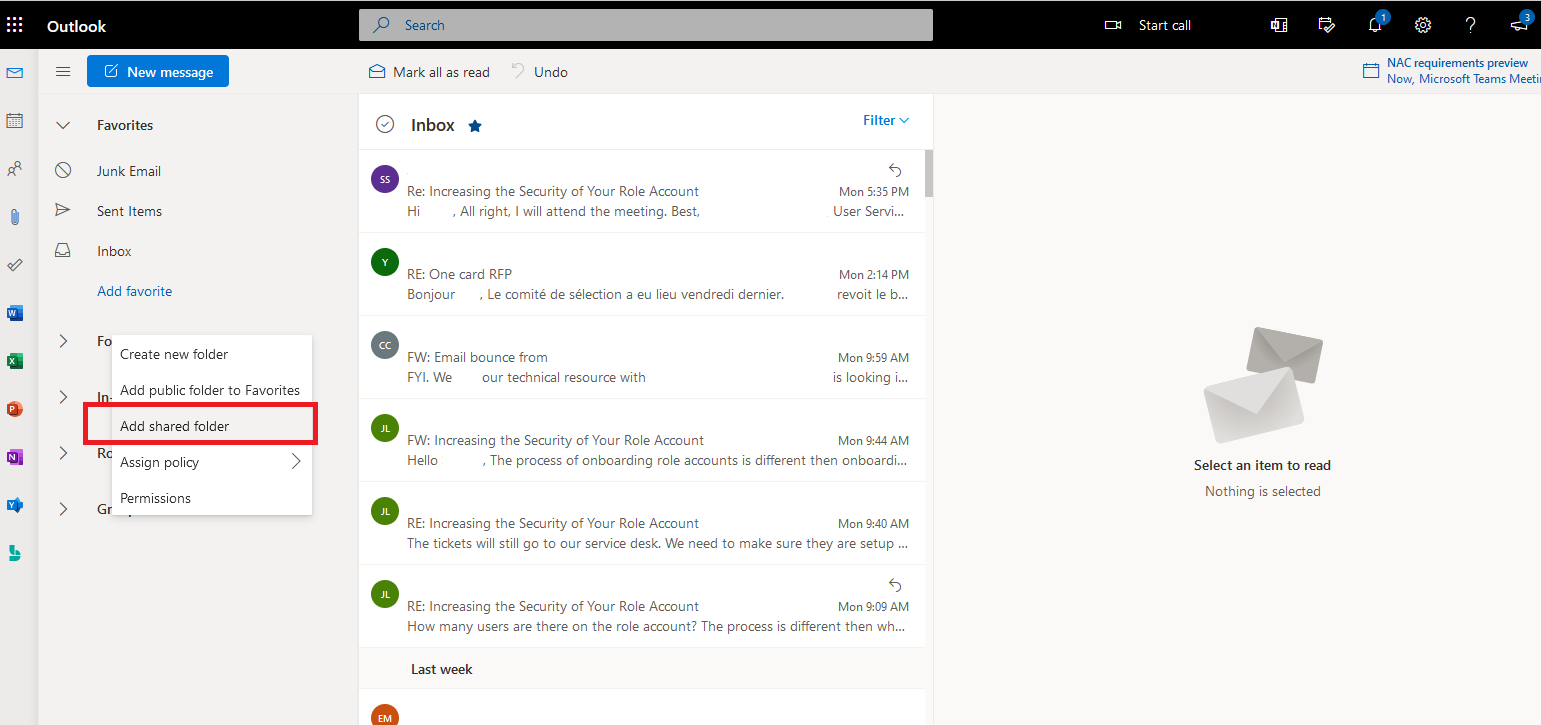Expand the Folders section chevron
The height and width of the screenshot is (725, 1541).
click(63, 341)
